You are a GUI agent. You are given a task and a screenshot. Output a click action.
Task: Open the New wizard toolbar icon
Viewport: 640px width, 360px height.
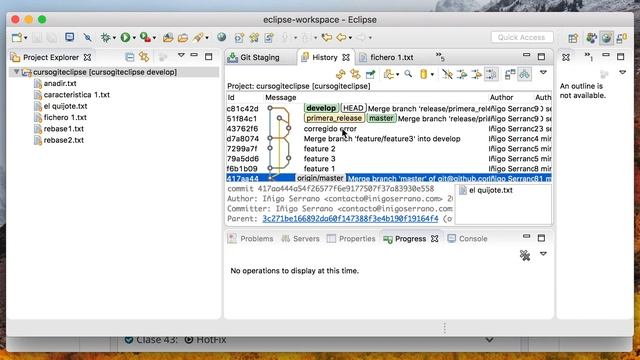point(17,38)
